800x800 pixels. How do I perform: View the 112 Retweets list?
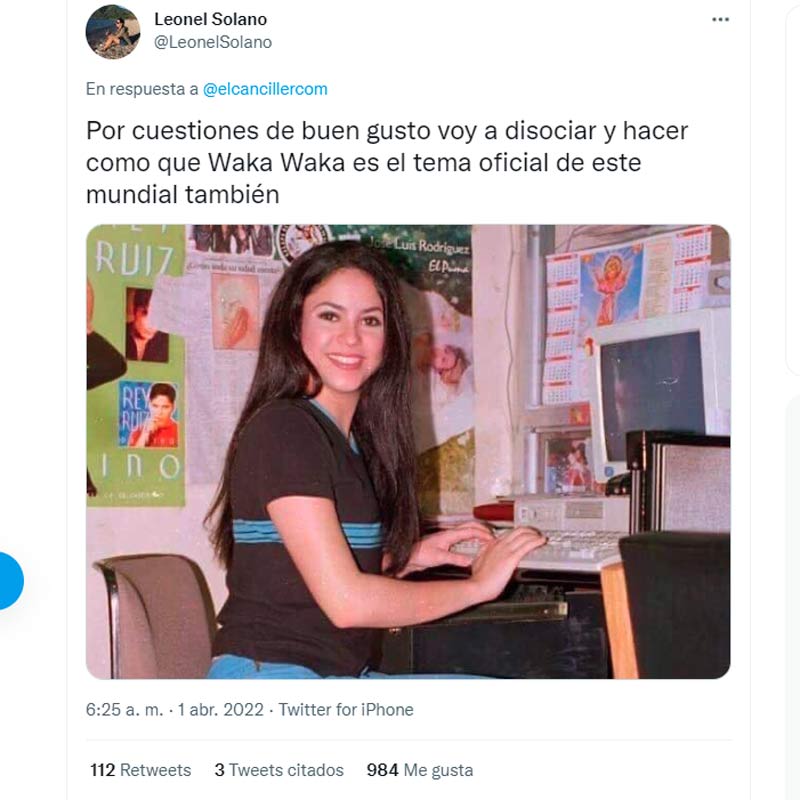(x=141, y=769)
